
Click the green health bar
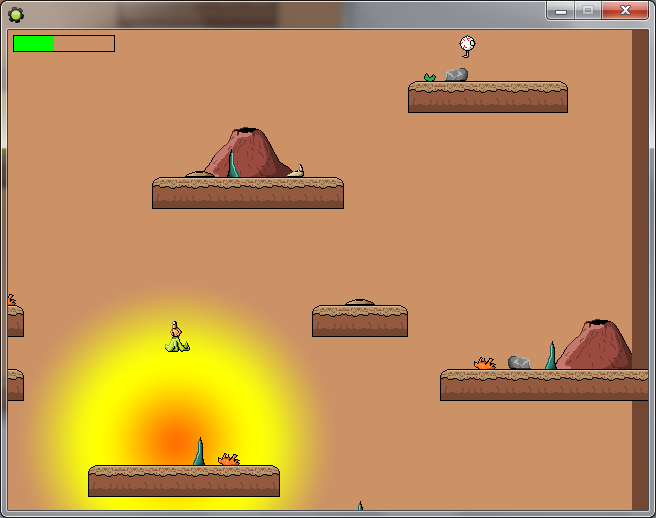pyautogui.click(x=34, y=43)
